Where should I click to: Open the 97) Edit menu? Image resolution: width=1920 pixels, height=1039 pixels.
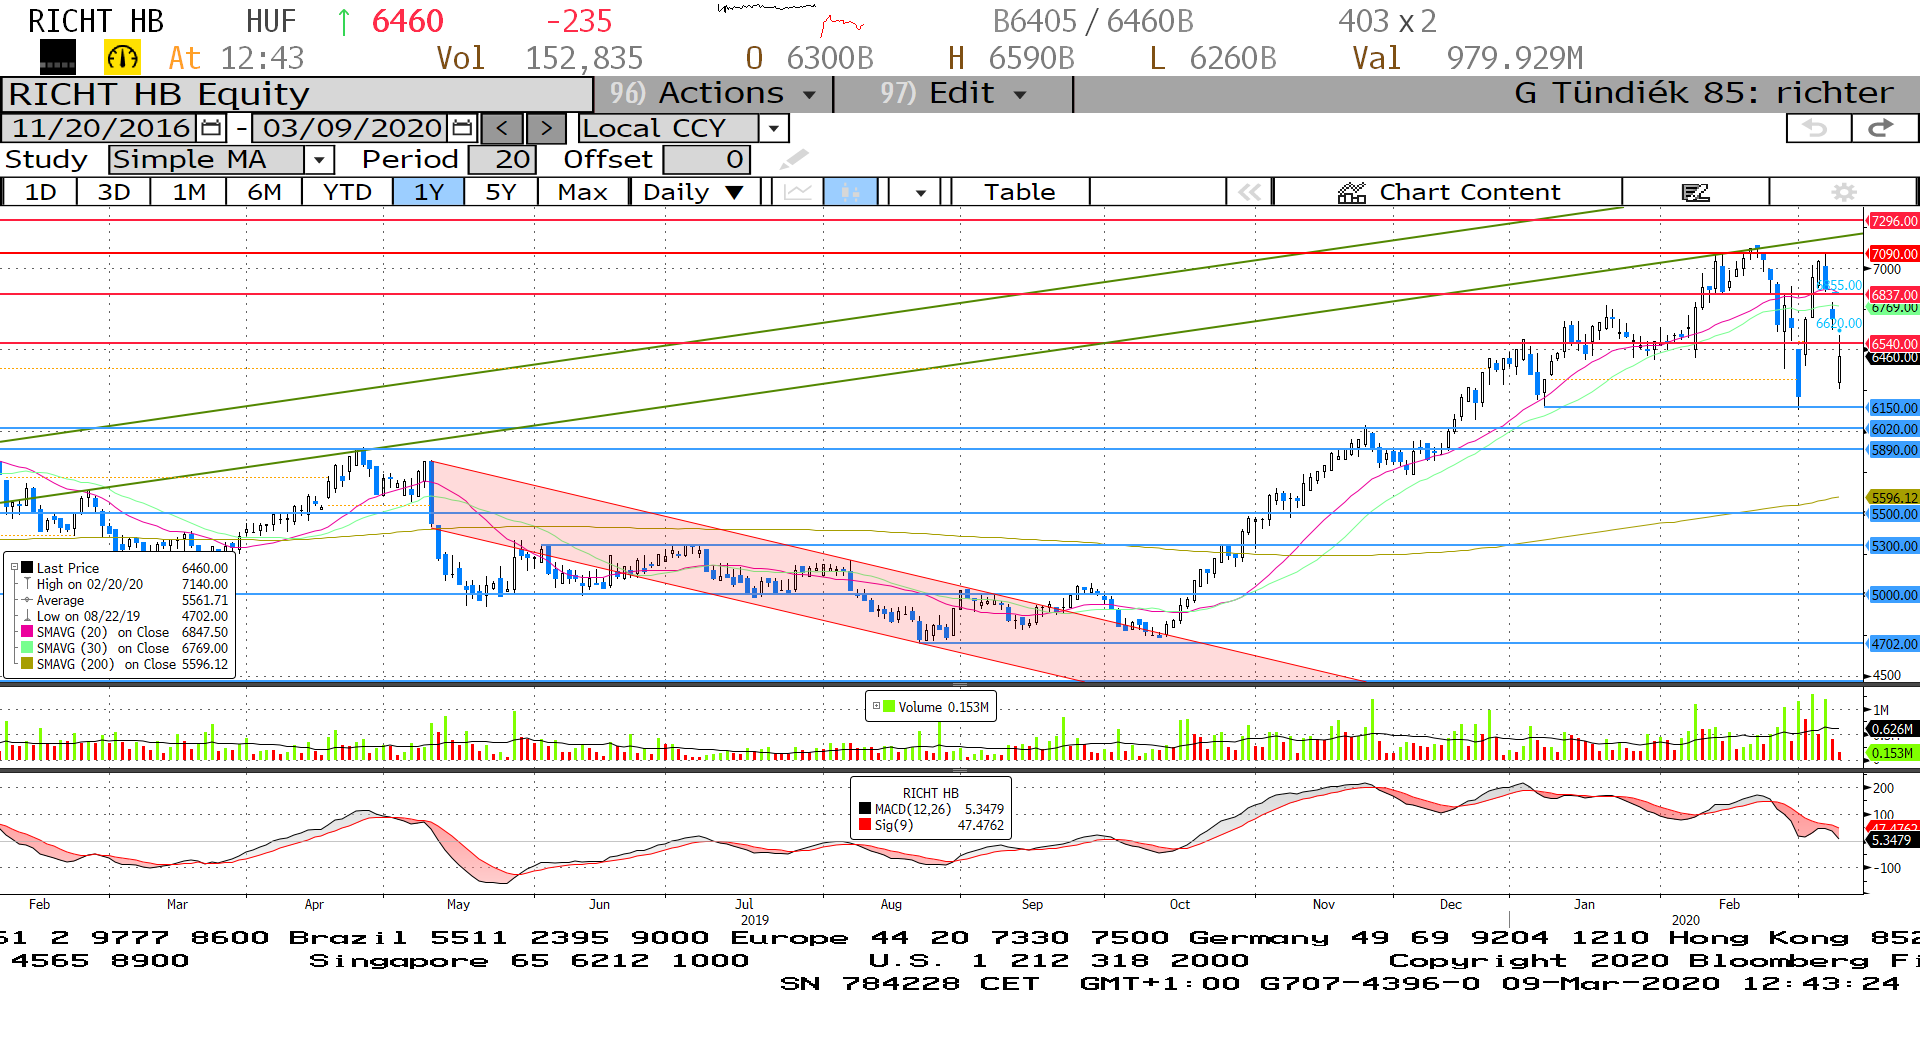(x=952, y=93)
